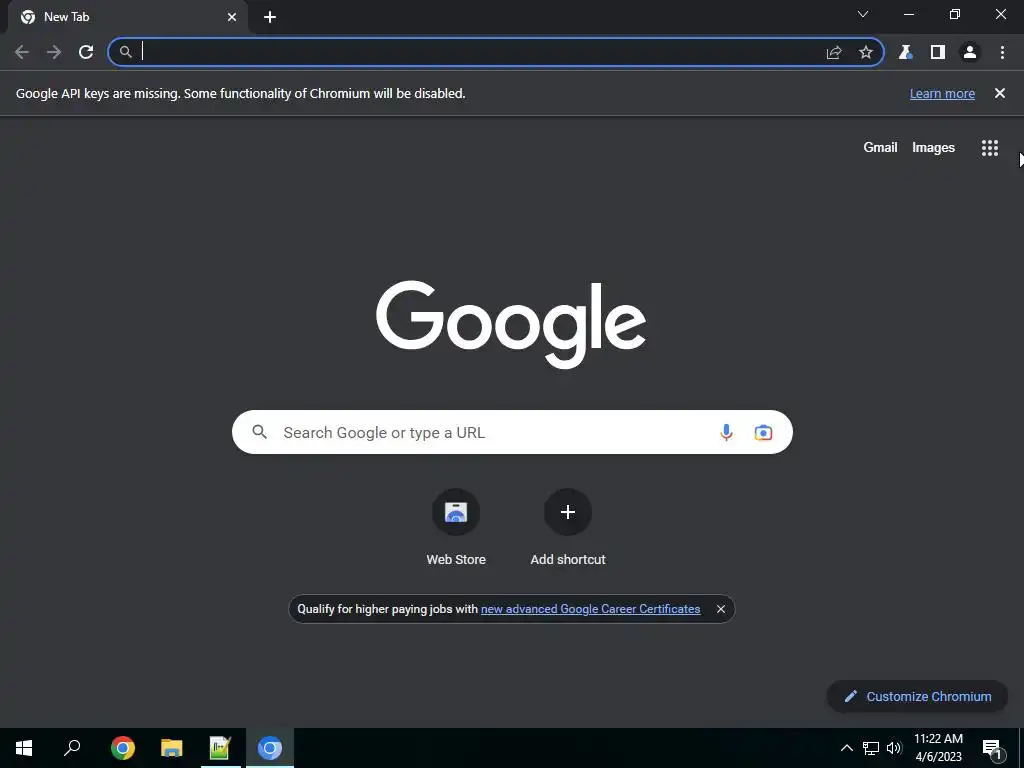Image resolution: width=1024 pixels, height=768 pixels.
Task: Click the share this page icon
Action: point(834,52)
